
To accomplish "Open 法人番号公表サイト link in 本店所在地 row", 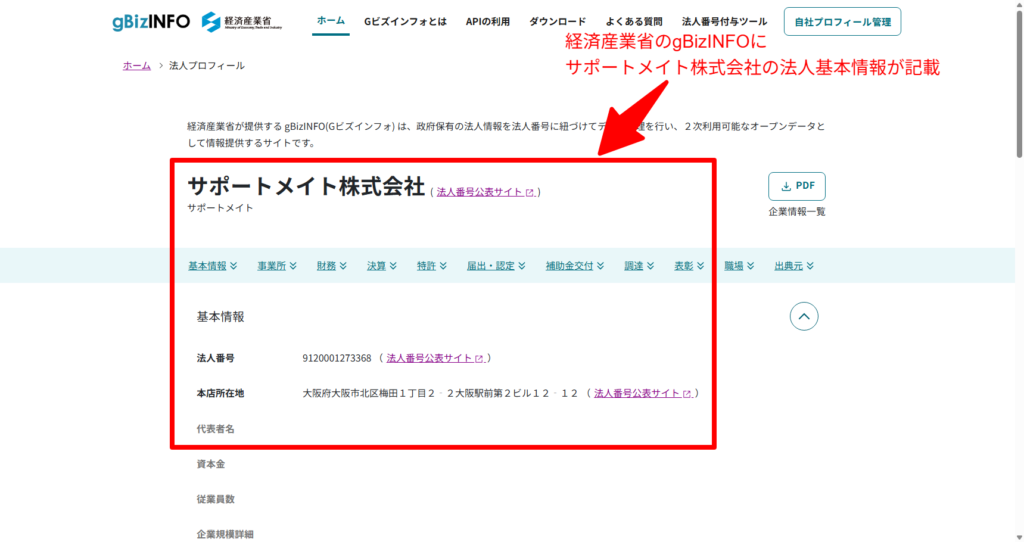I will 643,393.
